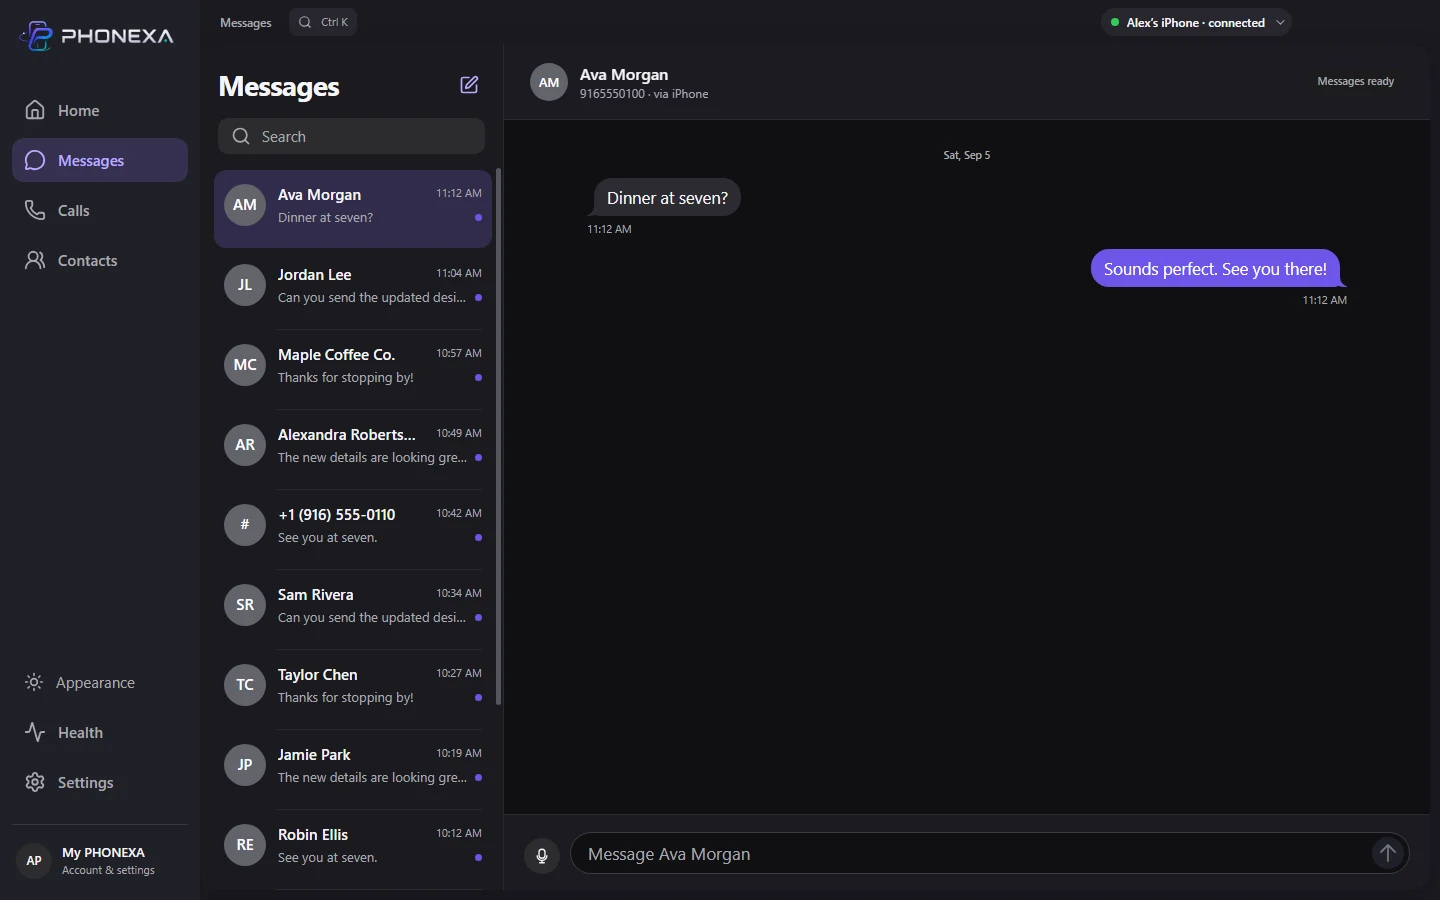1440x900 pixels.
Task: Click the MC avatar for Maple Coffee Co.
Action: coord(245,365)
